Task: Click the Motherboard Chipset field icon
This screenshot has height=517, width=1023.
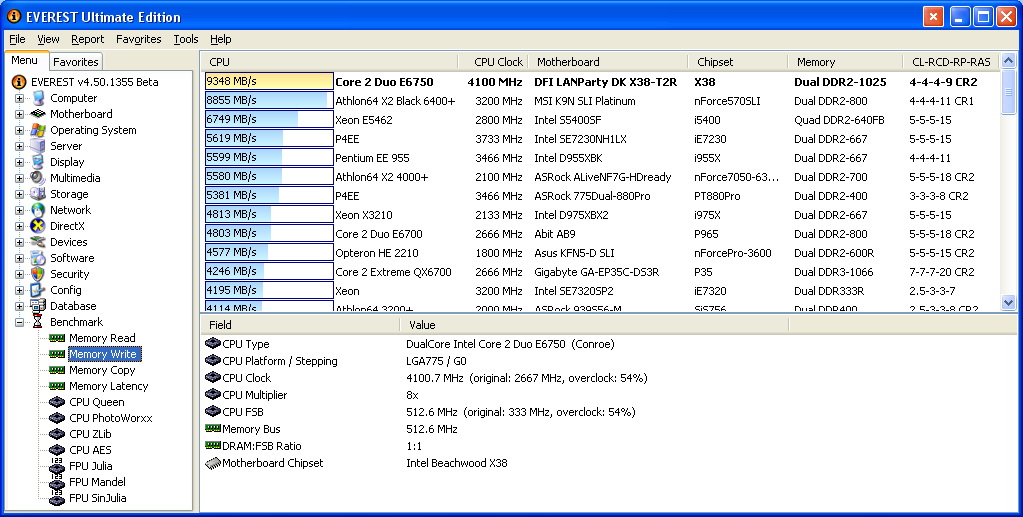Action: 213,463
